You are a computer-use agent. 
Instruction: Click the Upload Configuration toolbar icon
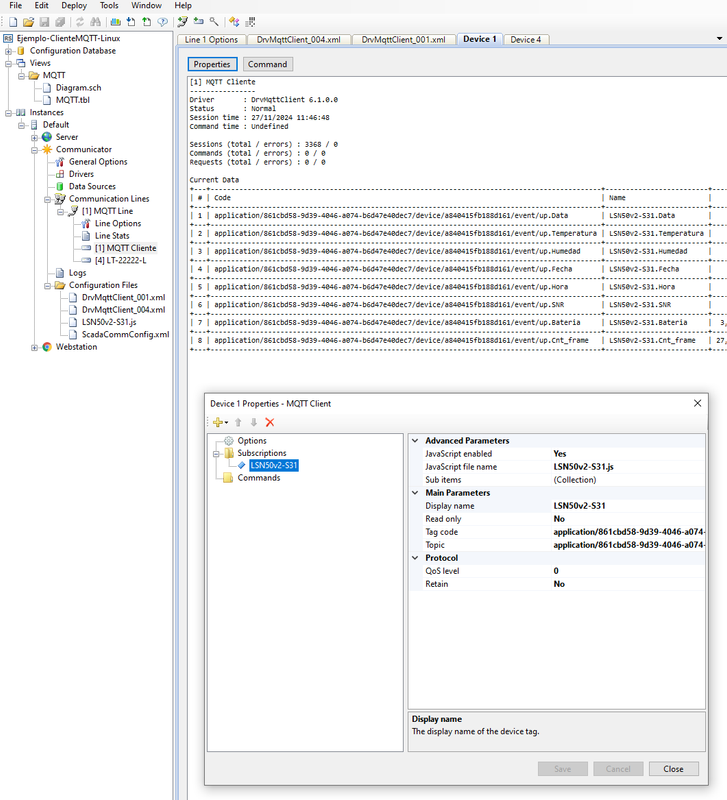pos(147,22)
